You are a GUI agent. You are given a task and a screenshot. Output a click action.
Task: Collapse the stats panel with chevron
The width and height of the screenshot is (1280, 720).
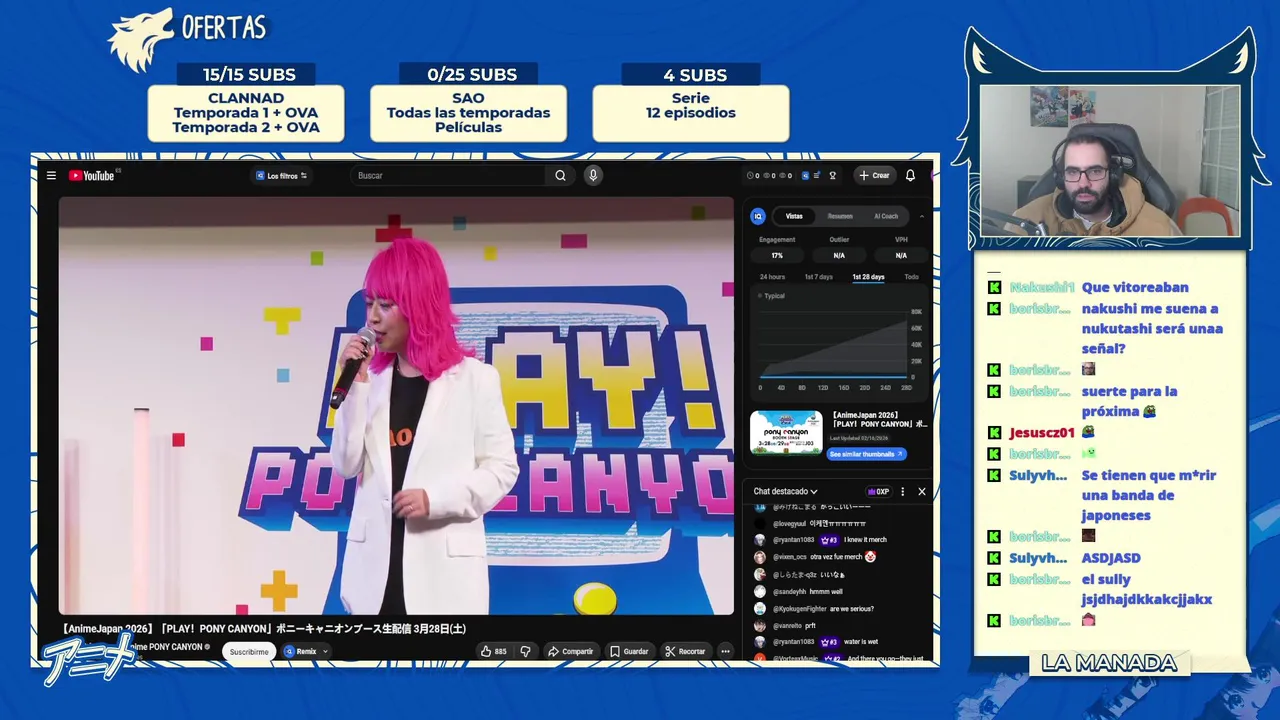coord(922,216)
